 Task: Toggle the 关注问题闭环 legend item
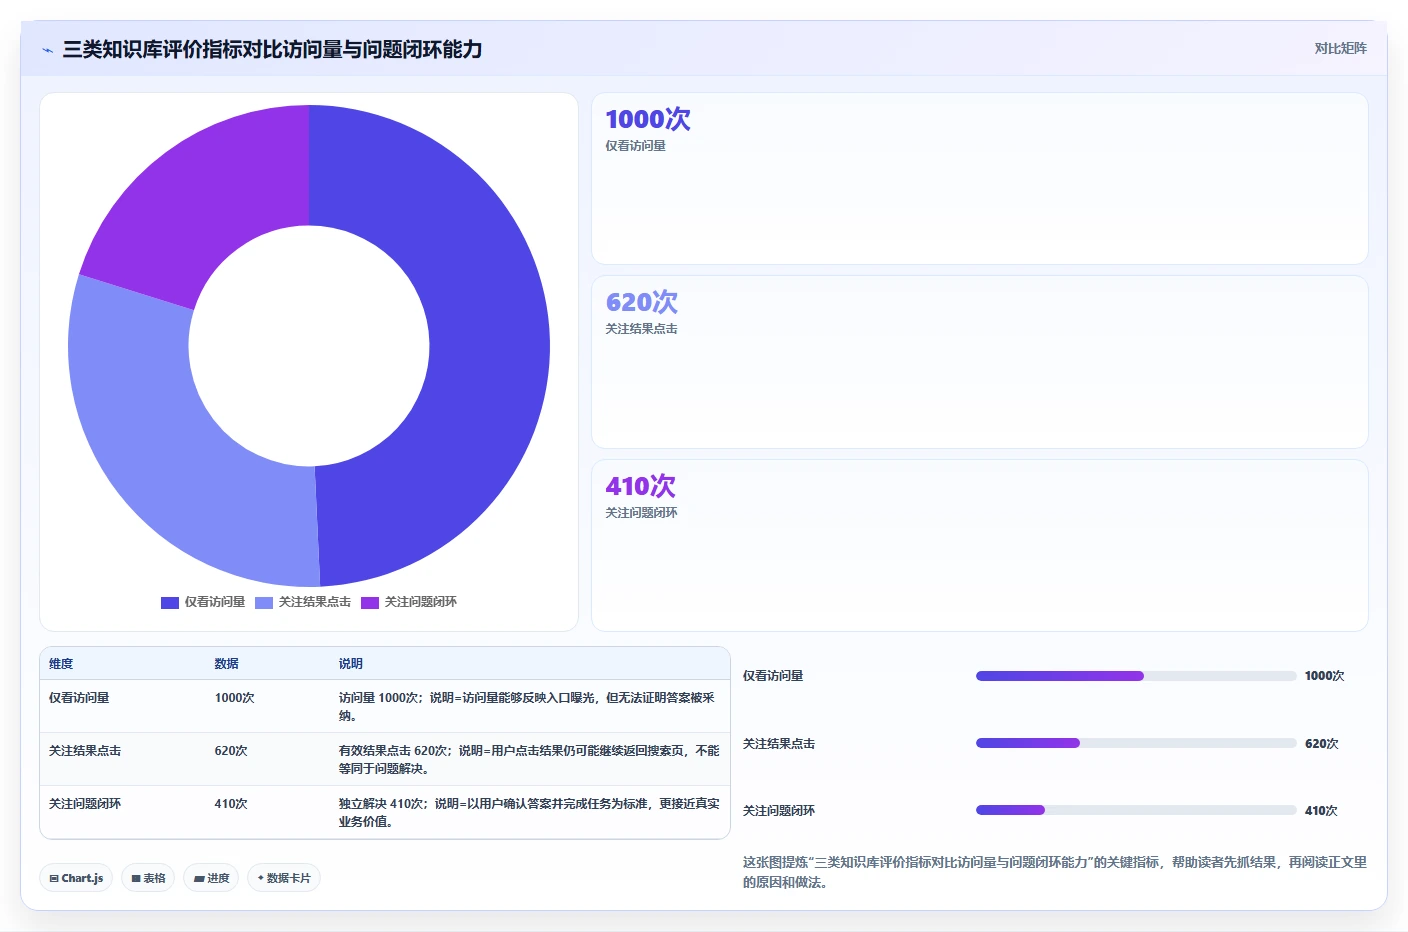coord(409,602)
